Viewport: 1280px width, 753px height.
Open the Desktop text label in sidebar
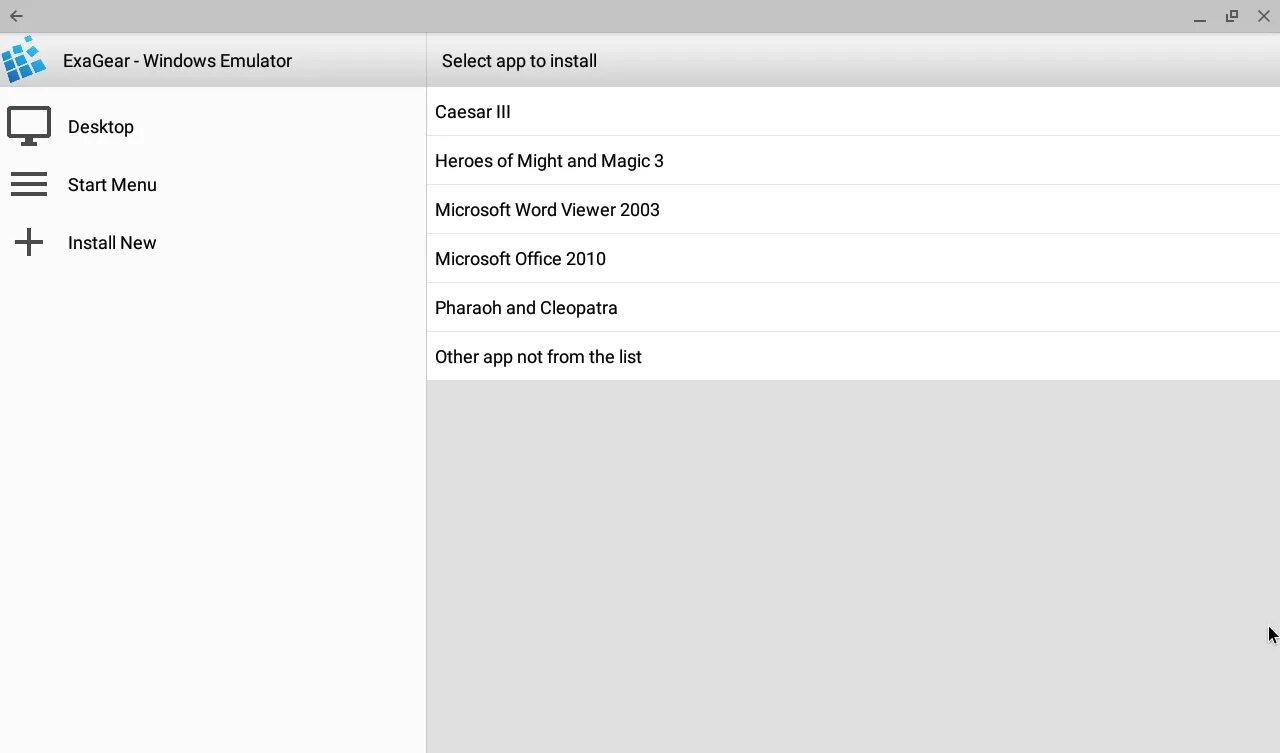click(101, 127)
